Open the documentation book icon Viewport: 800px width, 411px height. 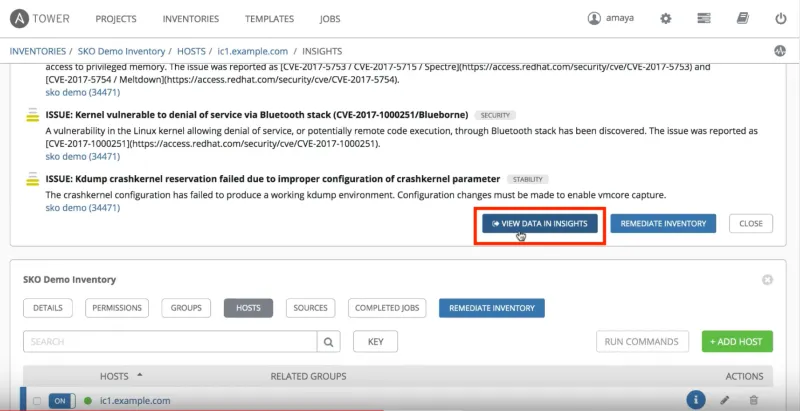[742, 19]
